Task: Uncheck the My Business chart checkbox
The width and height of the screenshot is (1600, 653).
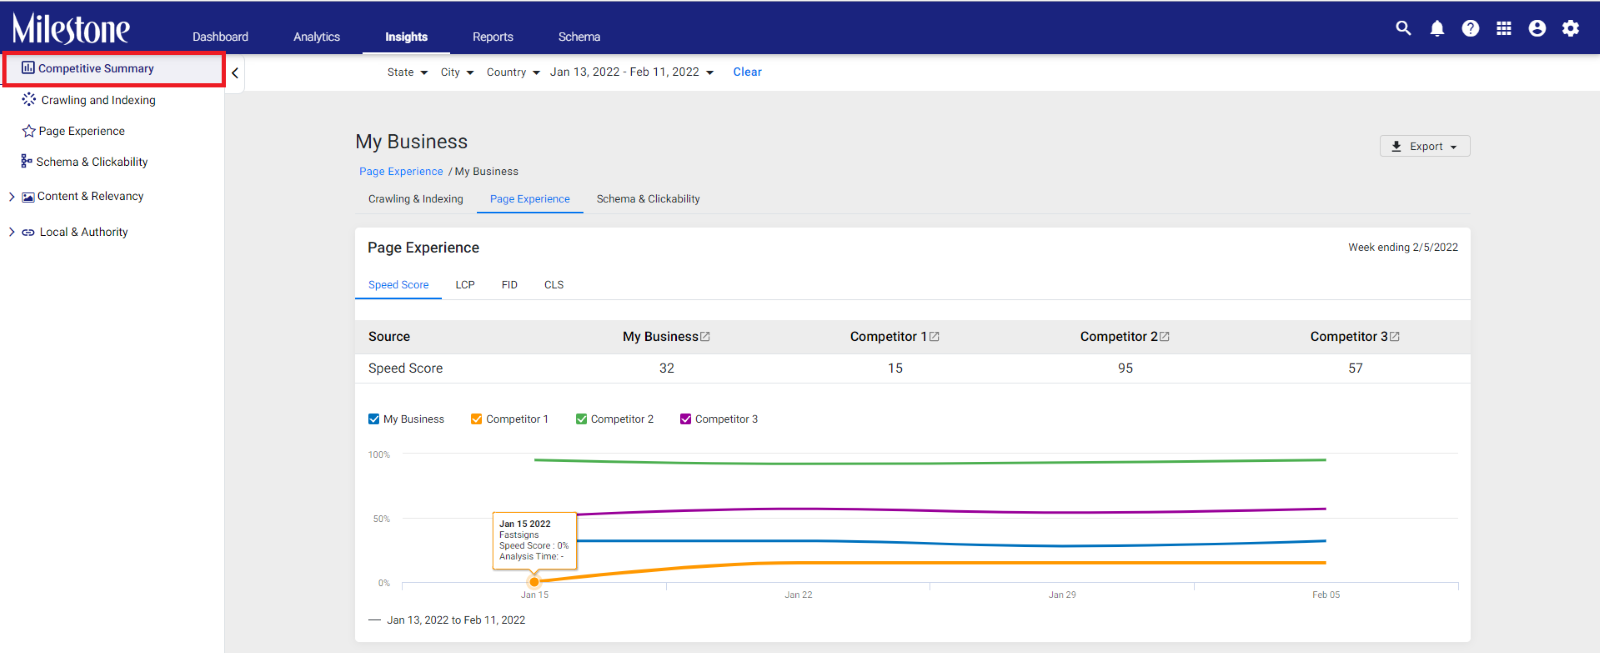Action: point(374,419)
